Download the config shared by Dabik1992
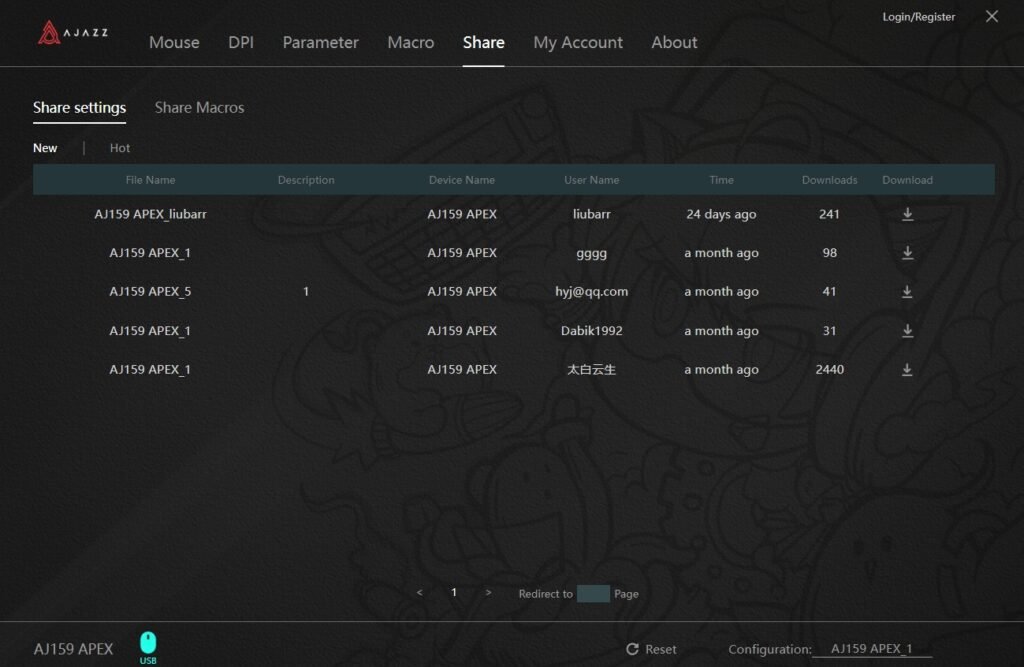 click(x=907, y=331)
